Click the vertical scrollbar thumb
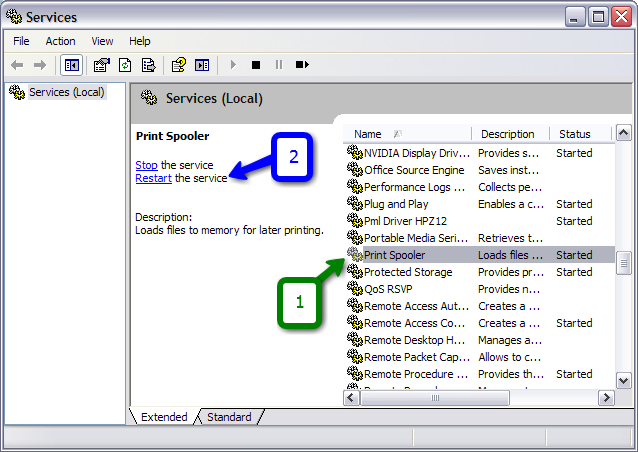The width and height of the screenshot is (638, 452). [x=623, y=264]
